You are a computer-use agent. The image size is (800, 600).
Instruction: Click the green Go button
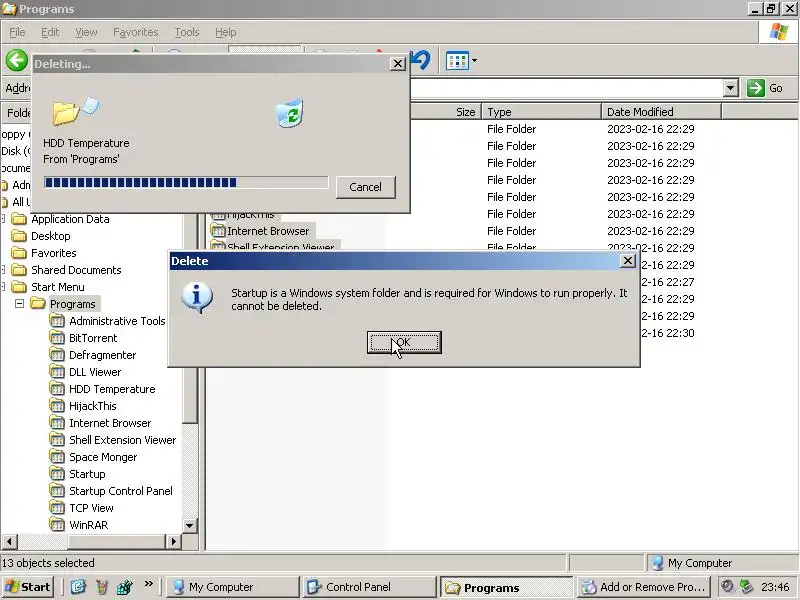pyautogui.click(x=765, y=88)
